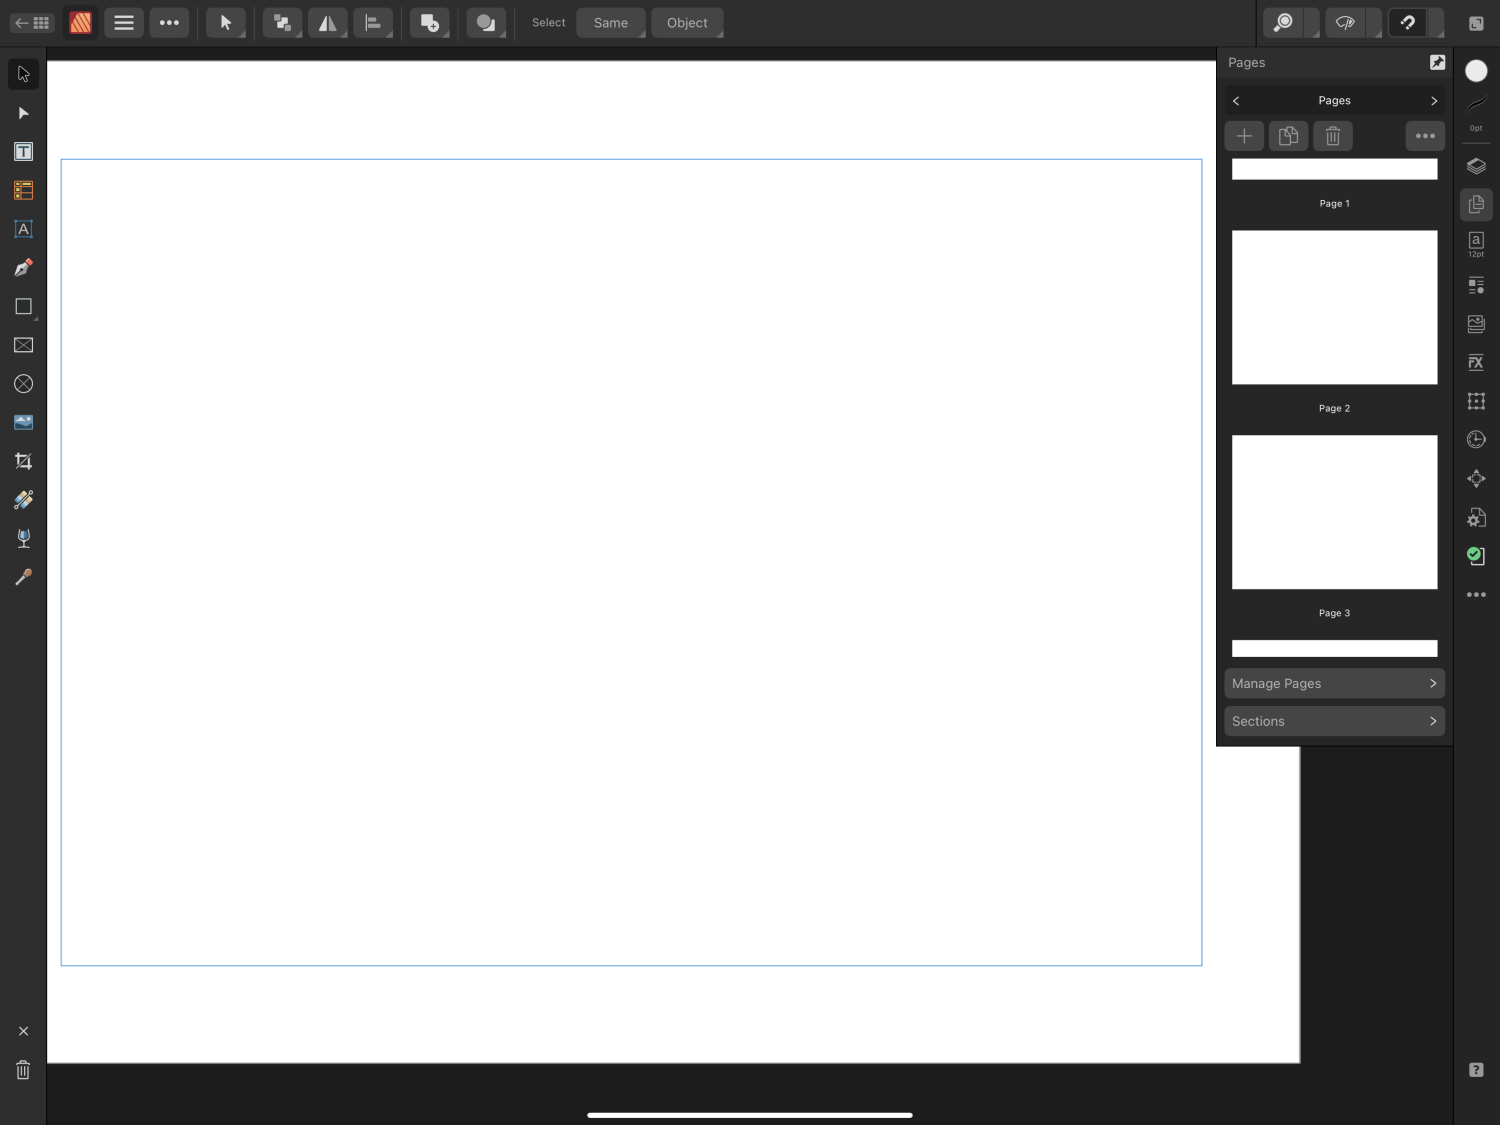Open the Object selection dropdown

tap(686, 22)
